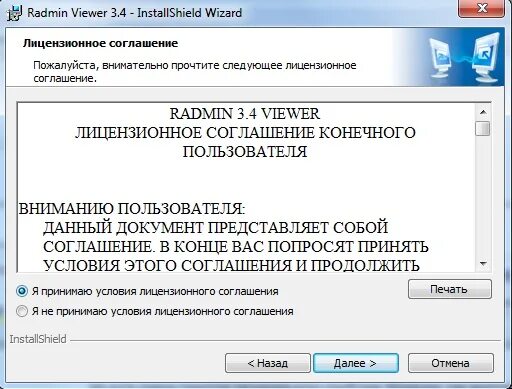Click 'Radmin Viewer 3.4 - InstallShield Wizard' title

click(x=134, y=13)
